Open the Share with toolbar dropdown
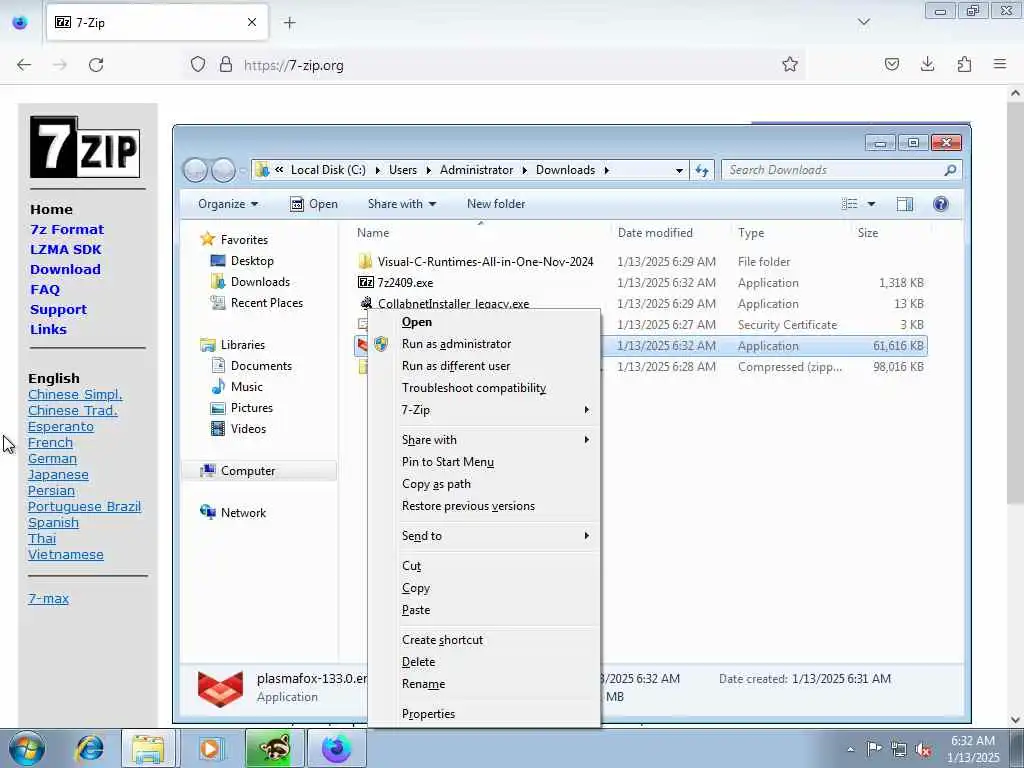 pos(402,204)
